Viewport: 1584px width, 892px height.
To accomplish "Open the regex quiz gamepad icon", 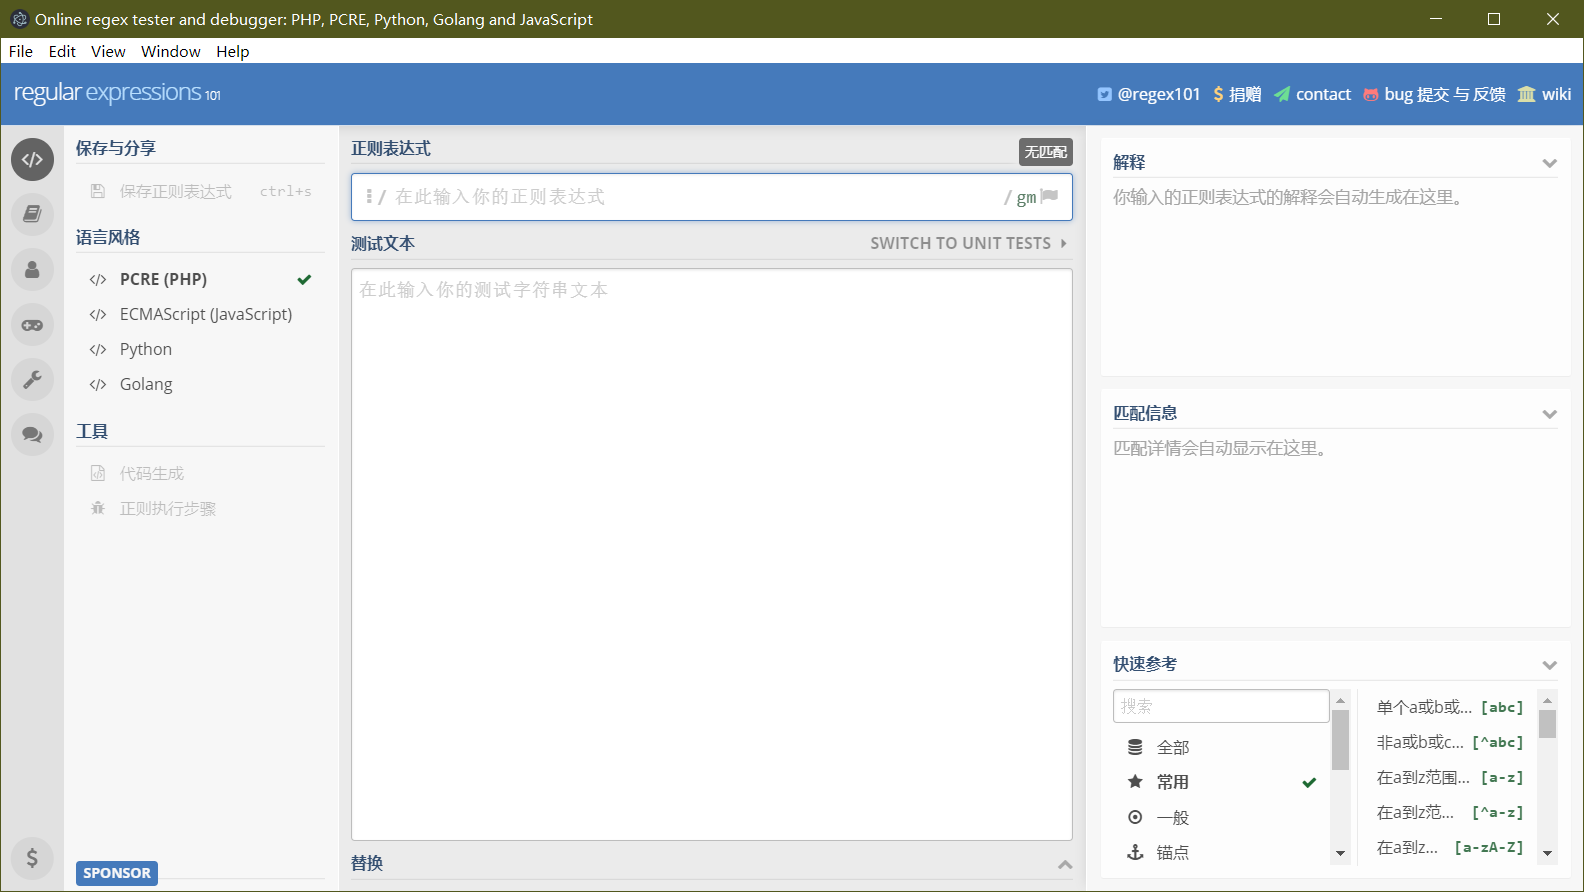I will 32,324.
